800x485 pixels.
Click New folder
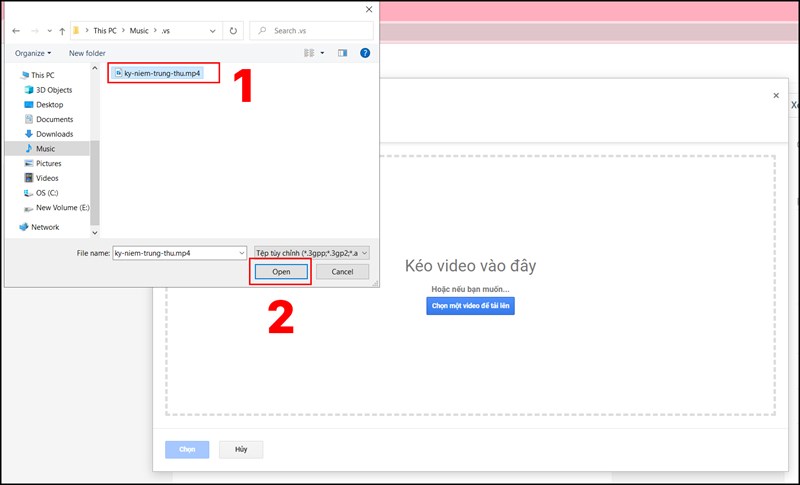click(x=87, y=53)
